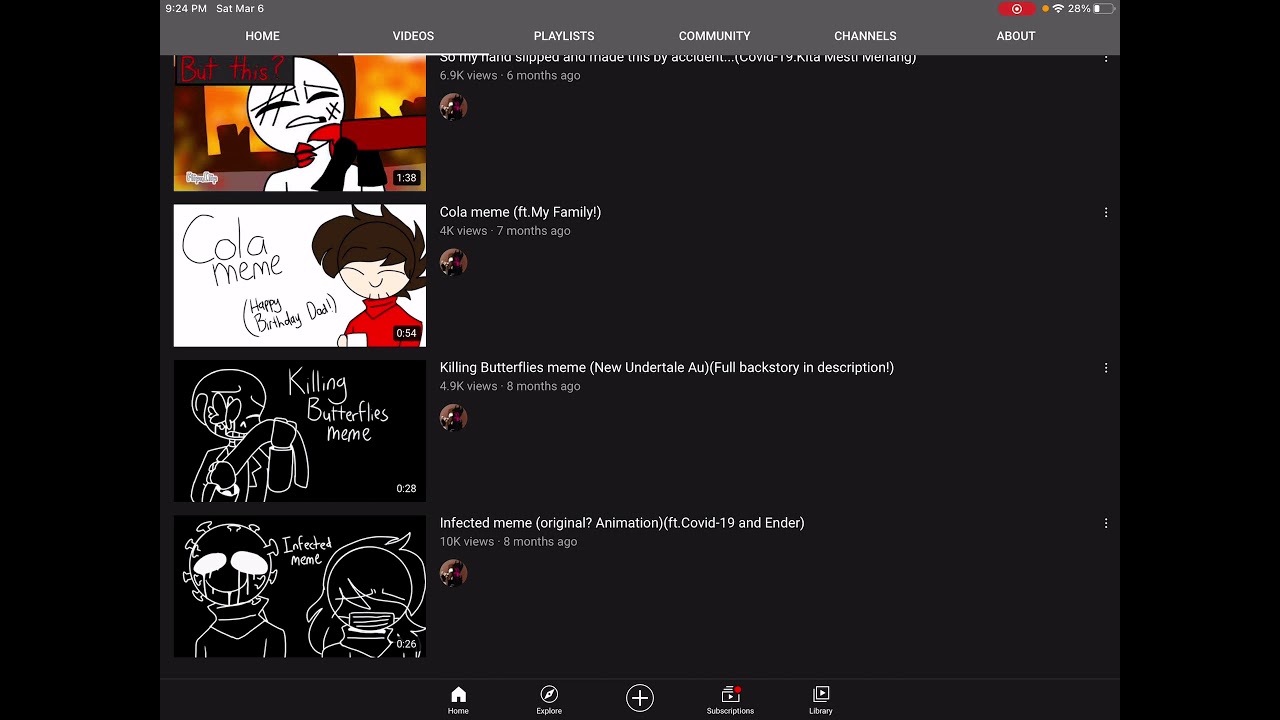Viewport: 1280px width, 720px height.
Task: Switch to the ABOUT tab
Action: [1016, 36]
